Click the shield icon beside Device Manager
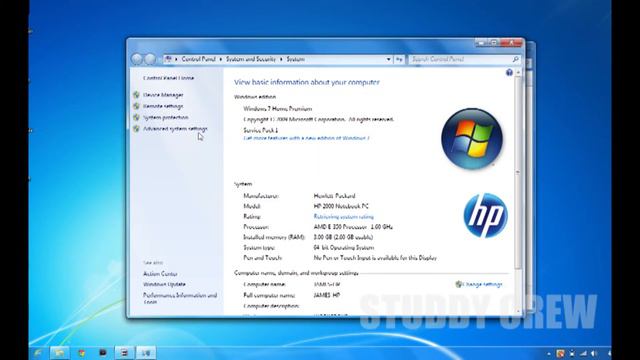This screenshot has width=640, height=360. (136, 95)
